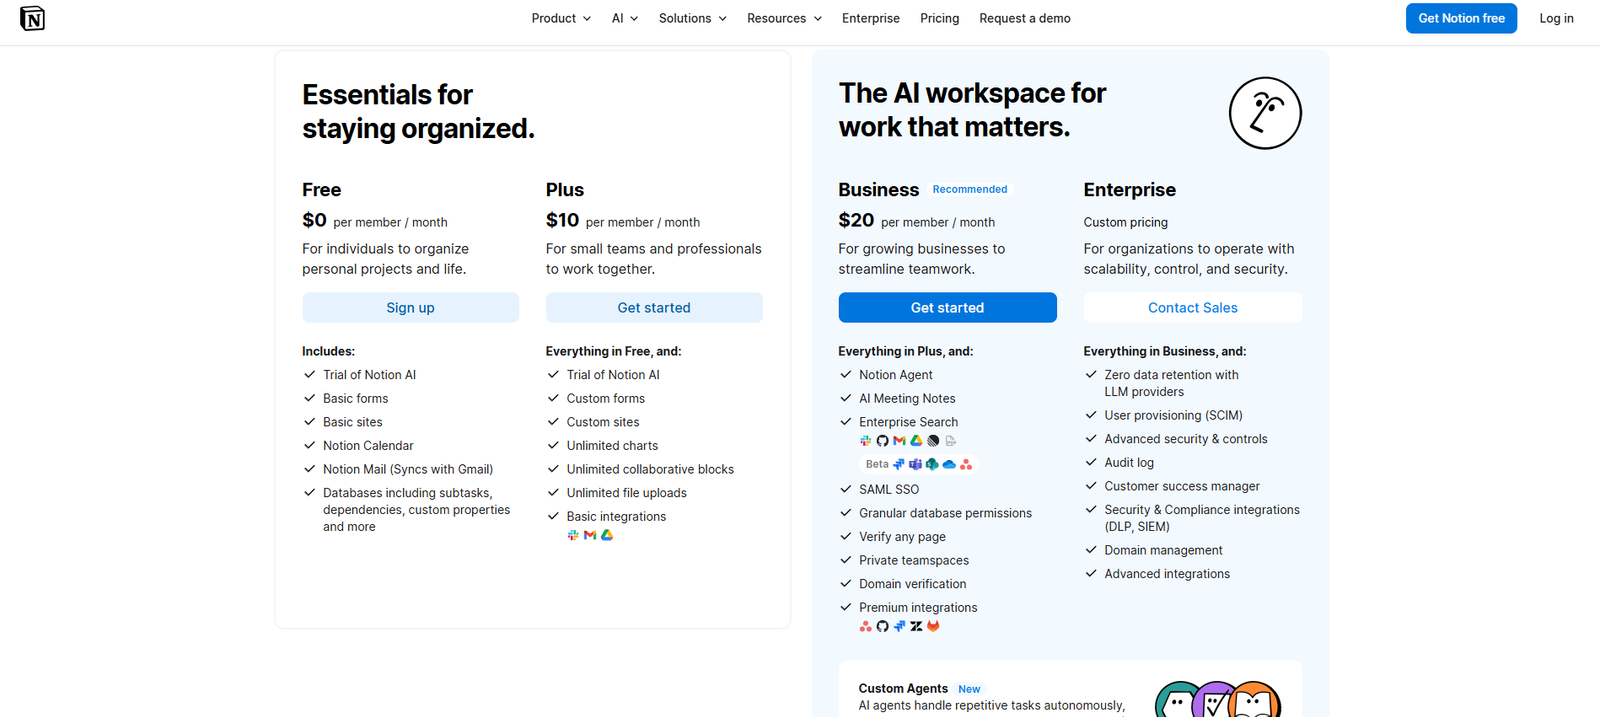Click the Zendesk icon under Premium integrations
1600x717 pixels.
(916, 626)
